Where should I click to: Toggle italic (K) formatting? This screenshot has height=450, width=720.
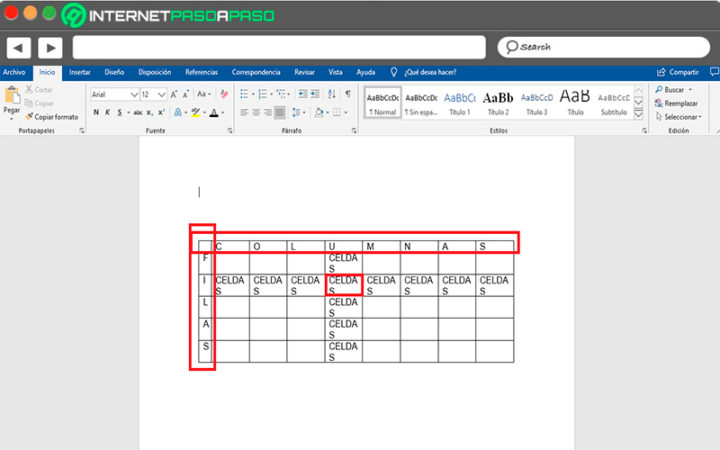(108, 113)
